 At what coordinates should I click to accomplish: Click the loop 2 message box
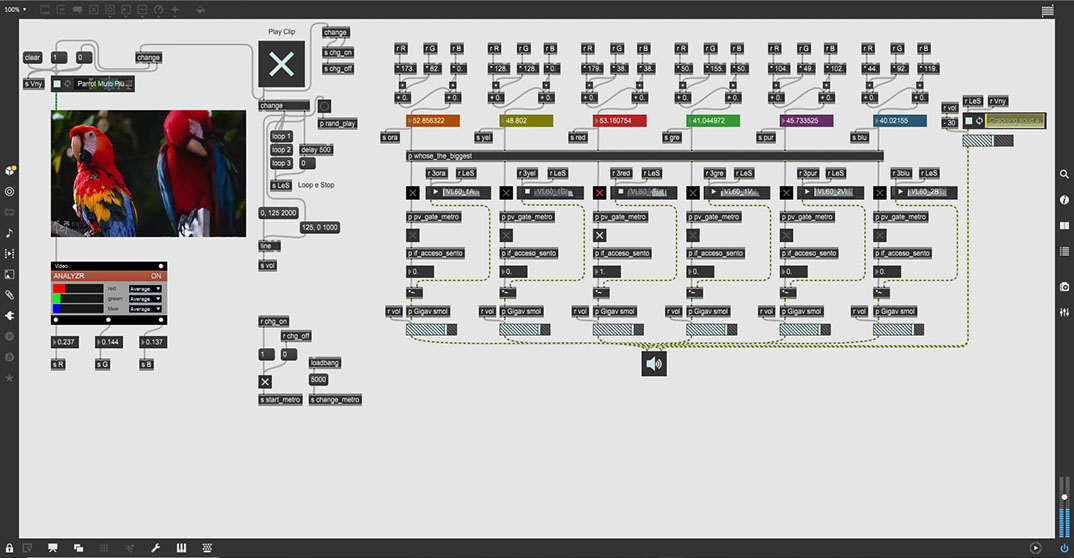tap(282, 150)
